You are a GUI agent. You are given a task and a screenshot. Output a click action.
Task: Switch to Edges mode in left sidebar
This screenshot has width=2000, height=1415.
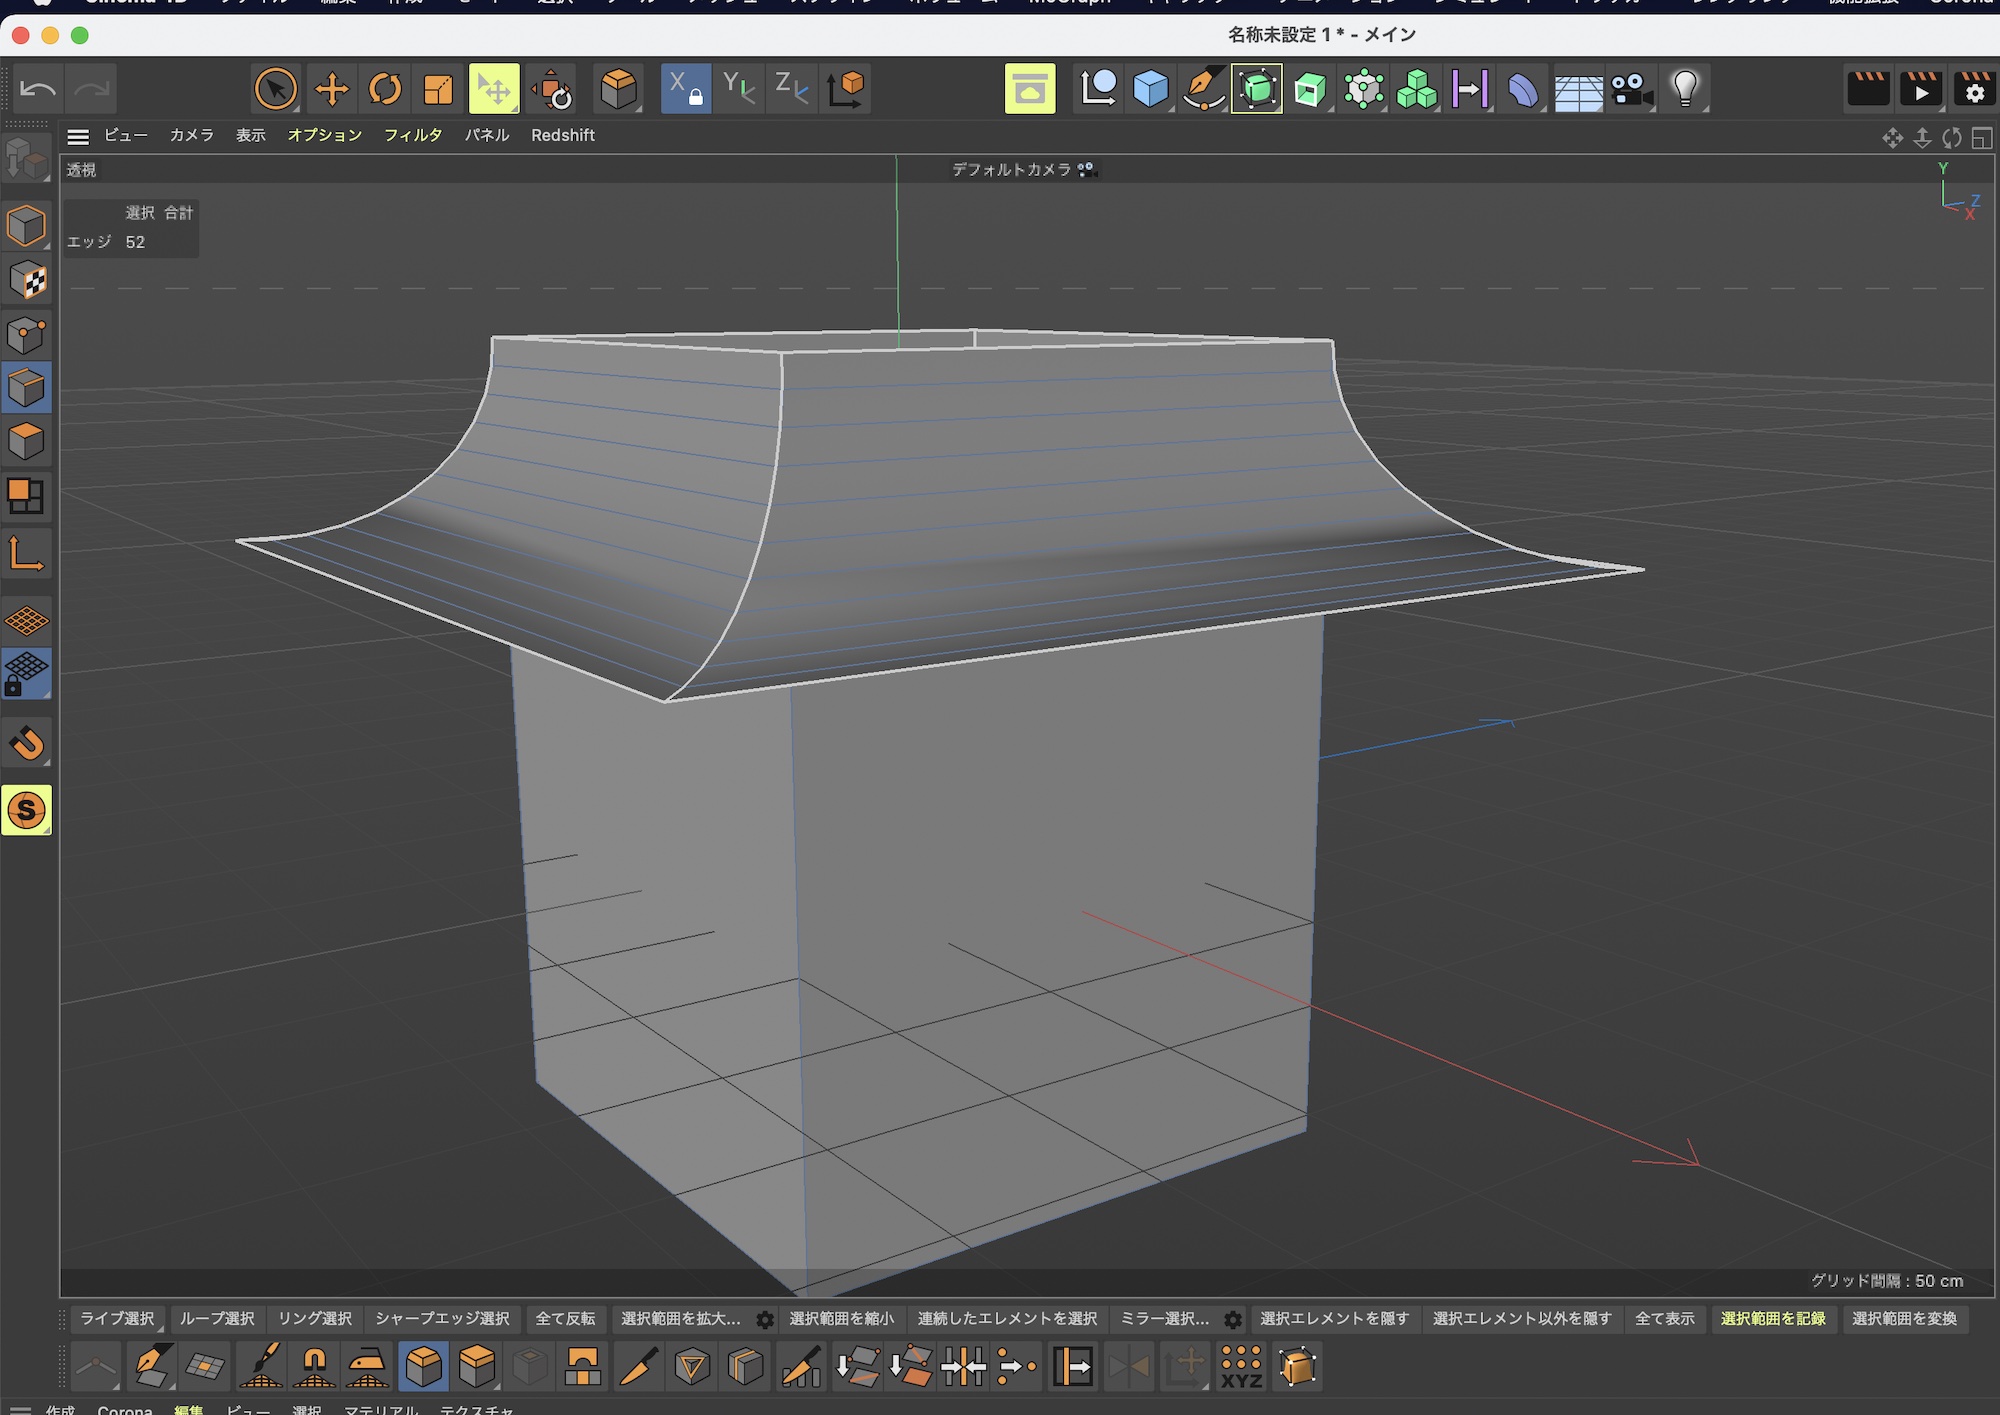[26, 387]
